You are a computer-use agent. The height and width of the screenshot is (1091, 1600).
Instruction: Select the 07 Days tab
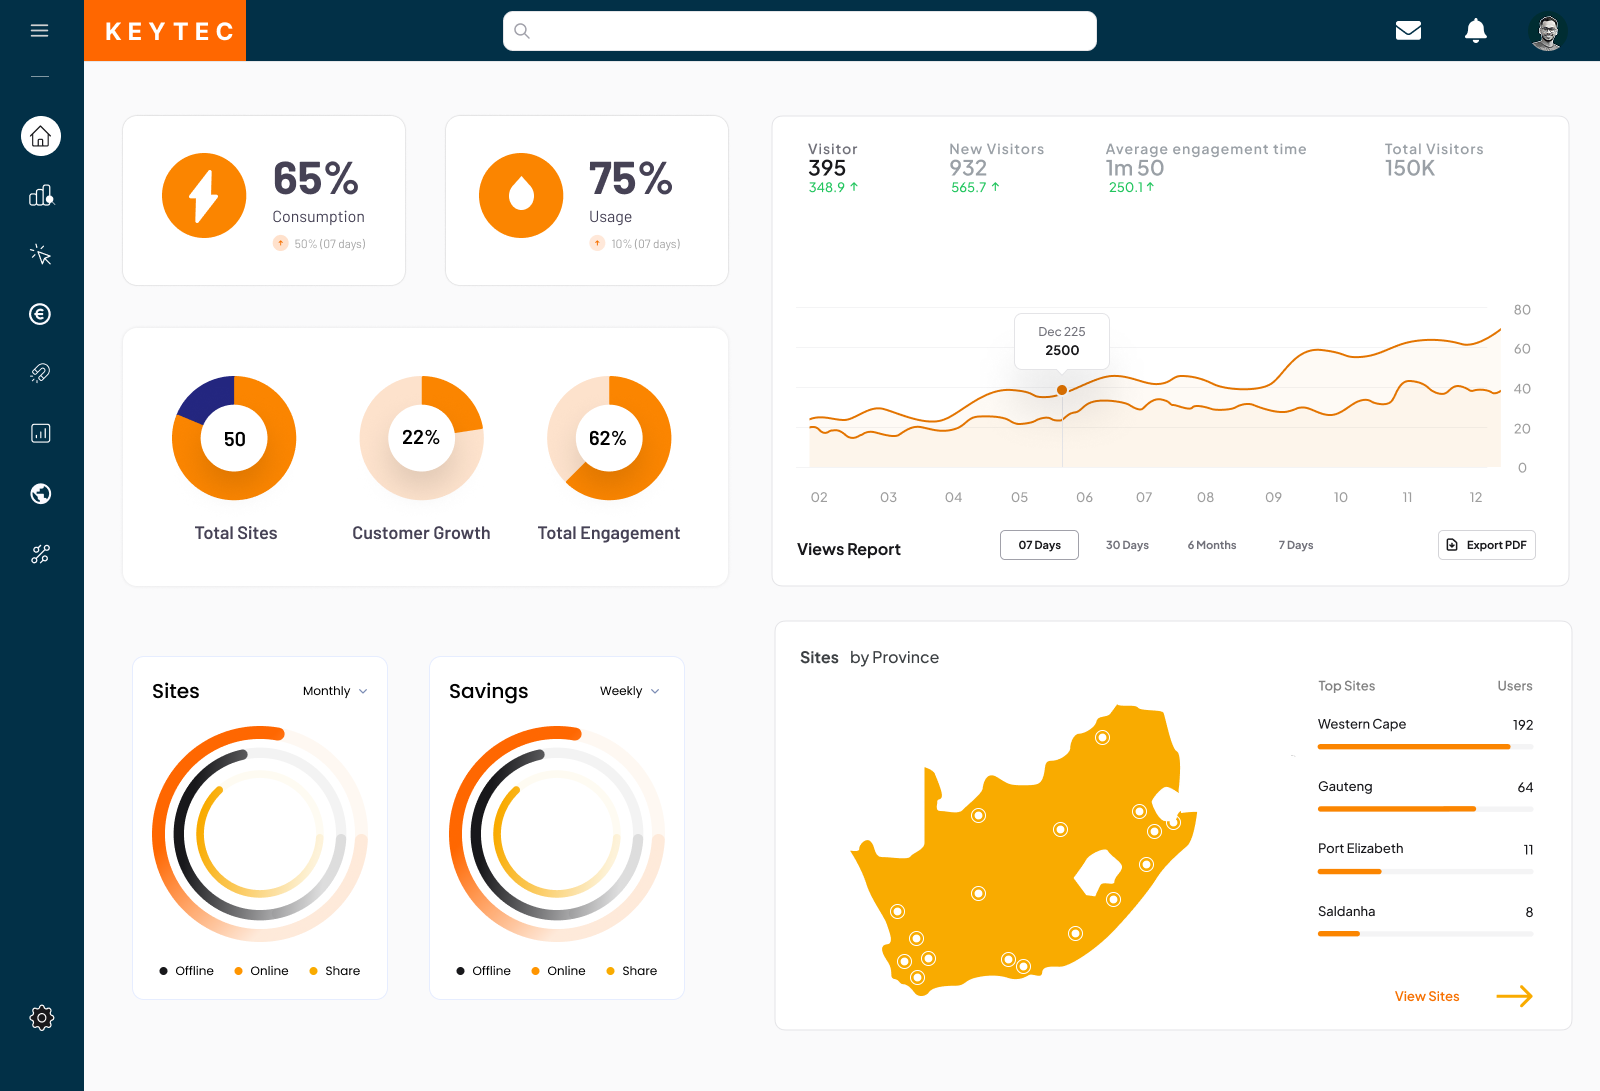click(1039, 545)
